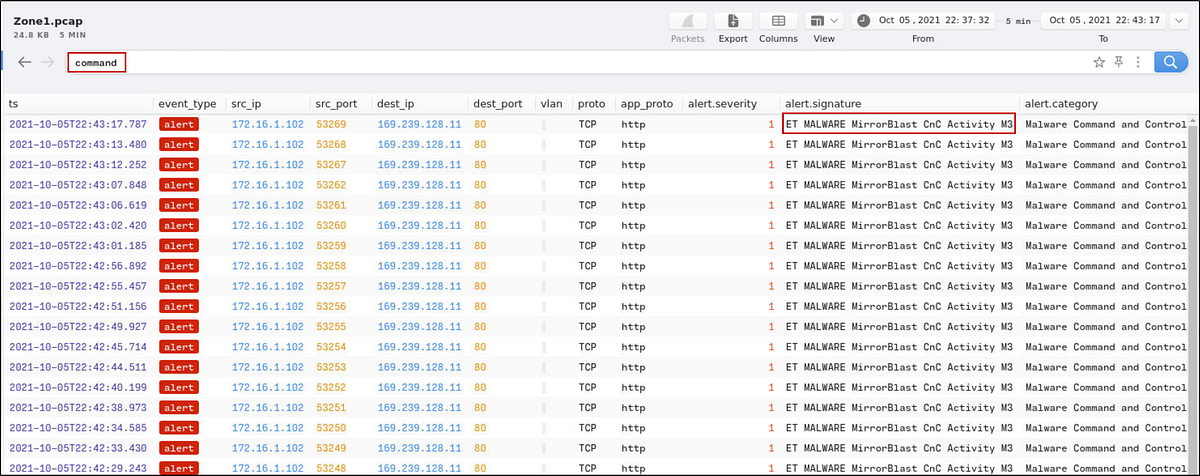Expand the time range dropdown chevron

pyautogui.click(x=1177, y=20)
